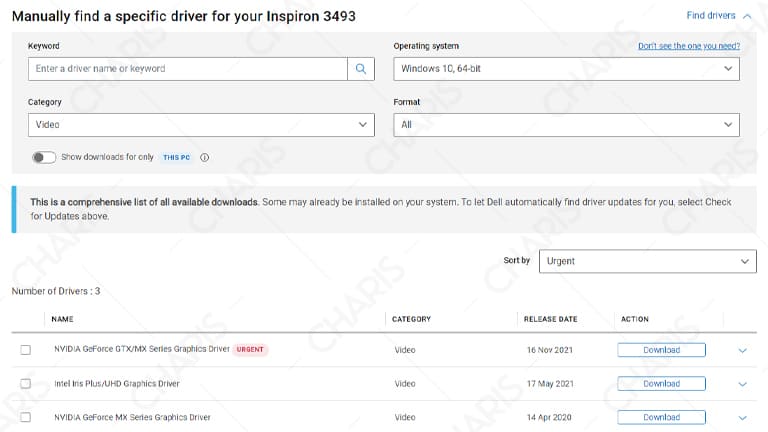Expand details for NVIDIA GeForce MX Series row
Viewport: 768px width, 432px height.
pos(743,418)
